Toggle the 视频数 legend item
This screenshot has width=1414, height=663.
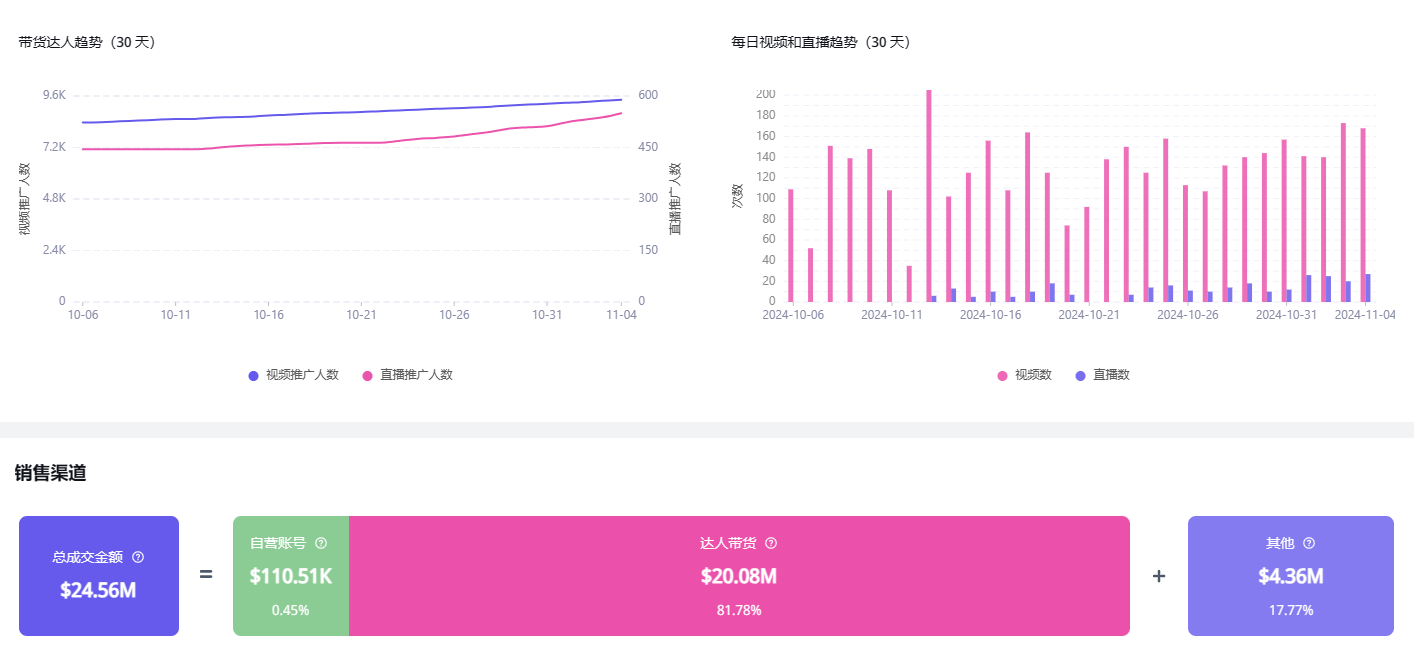pyautogui.click(x=1024, y=375)
